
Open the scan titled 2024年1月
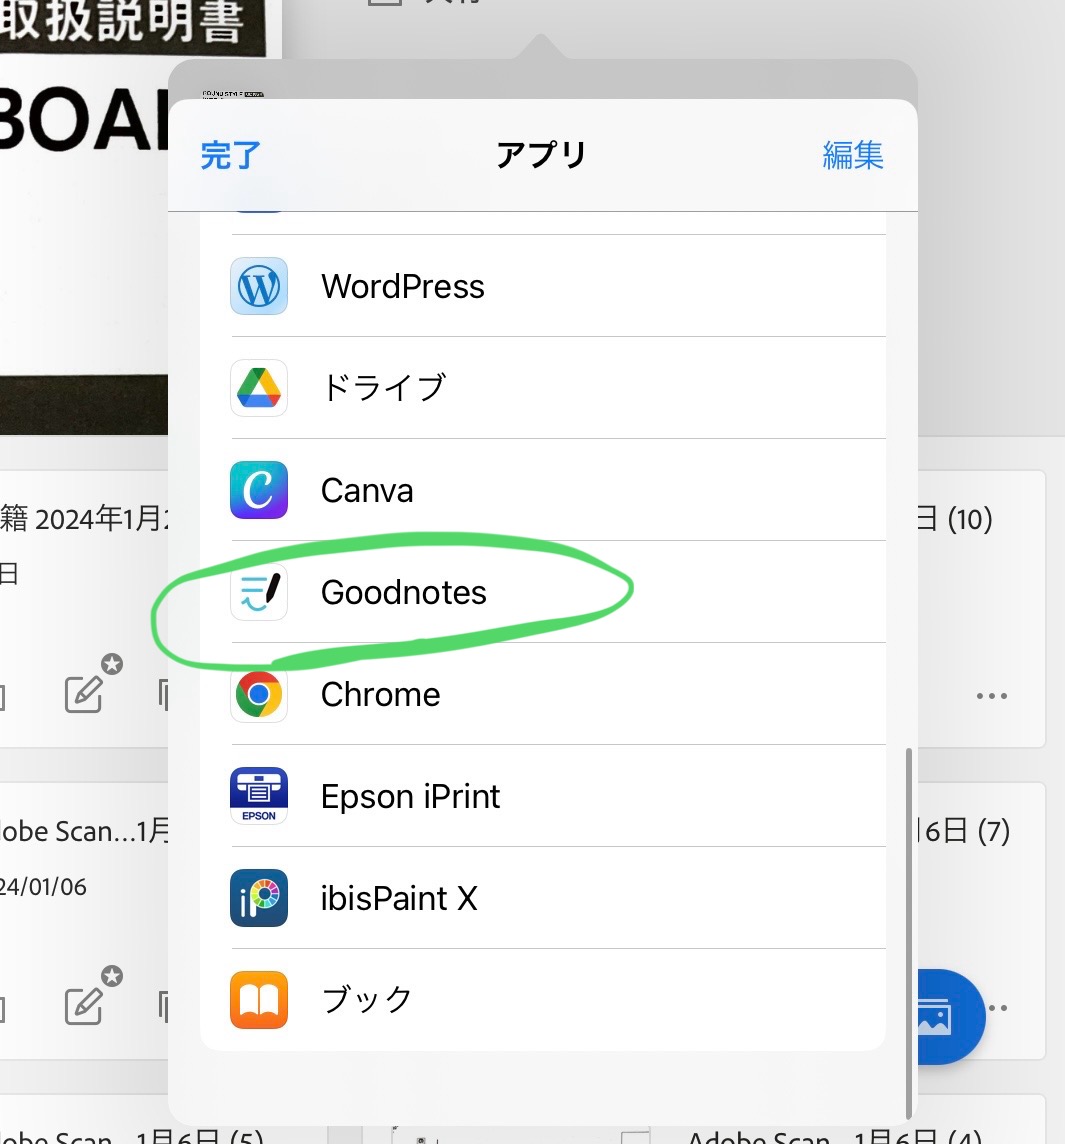[x=84, y=519]
